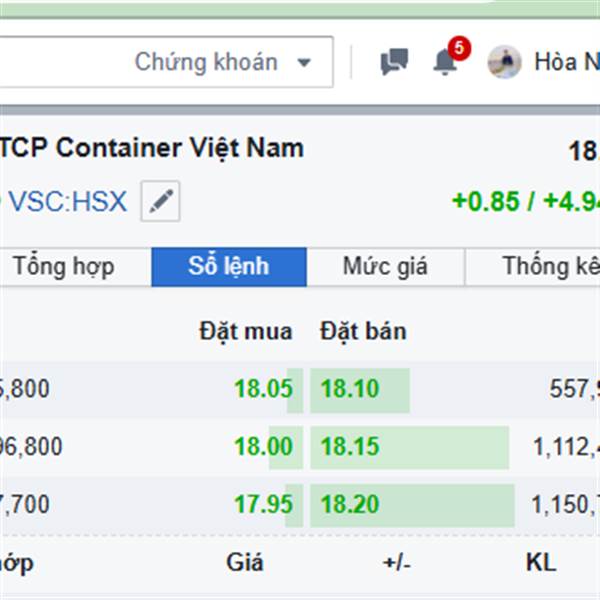The image size is (600, 600).
Task: Click the red notification badge showing 5
Action: click(x=459, y=48)
